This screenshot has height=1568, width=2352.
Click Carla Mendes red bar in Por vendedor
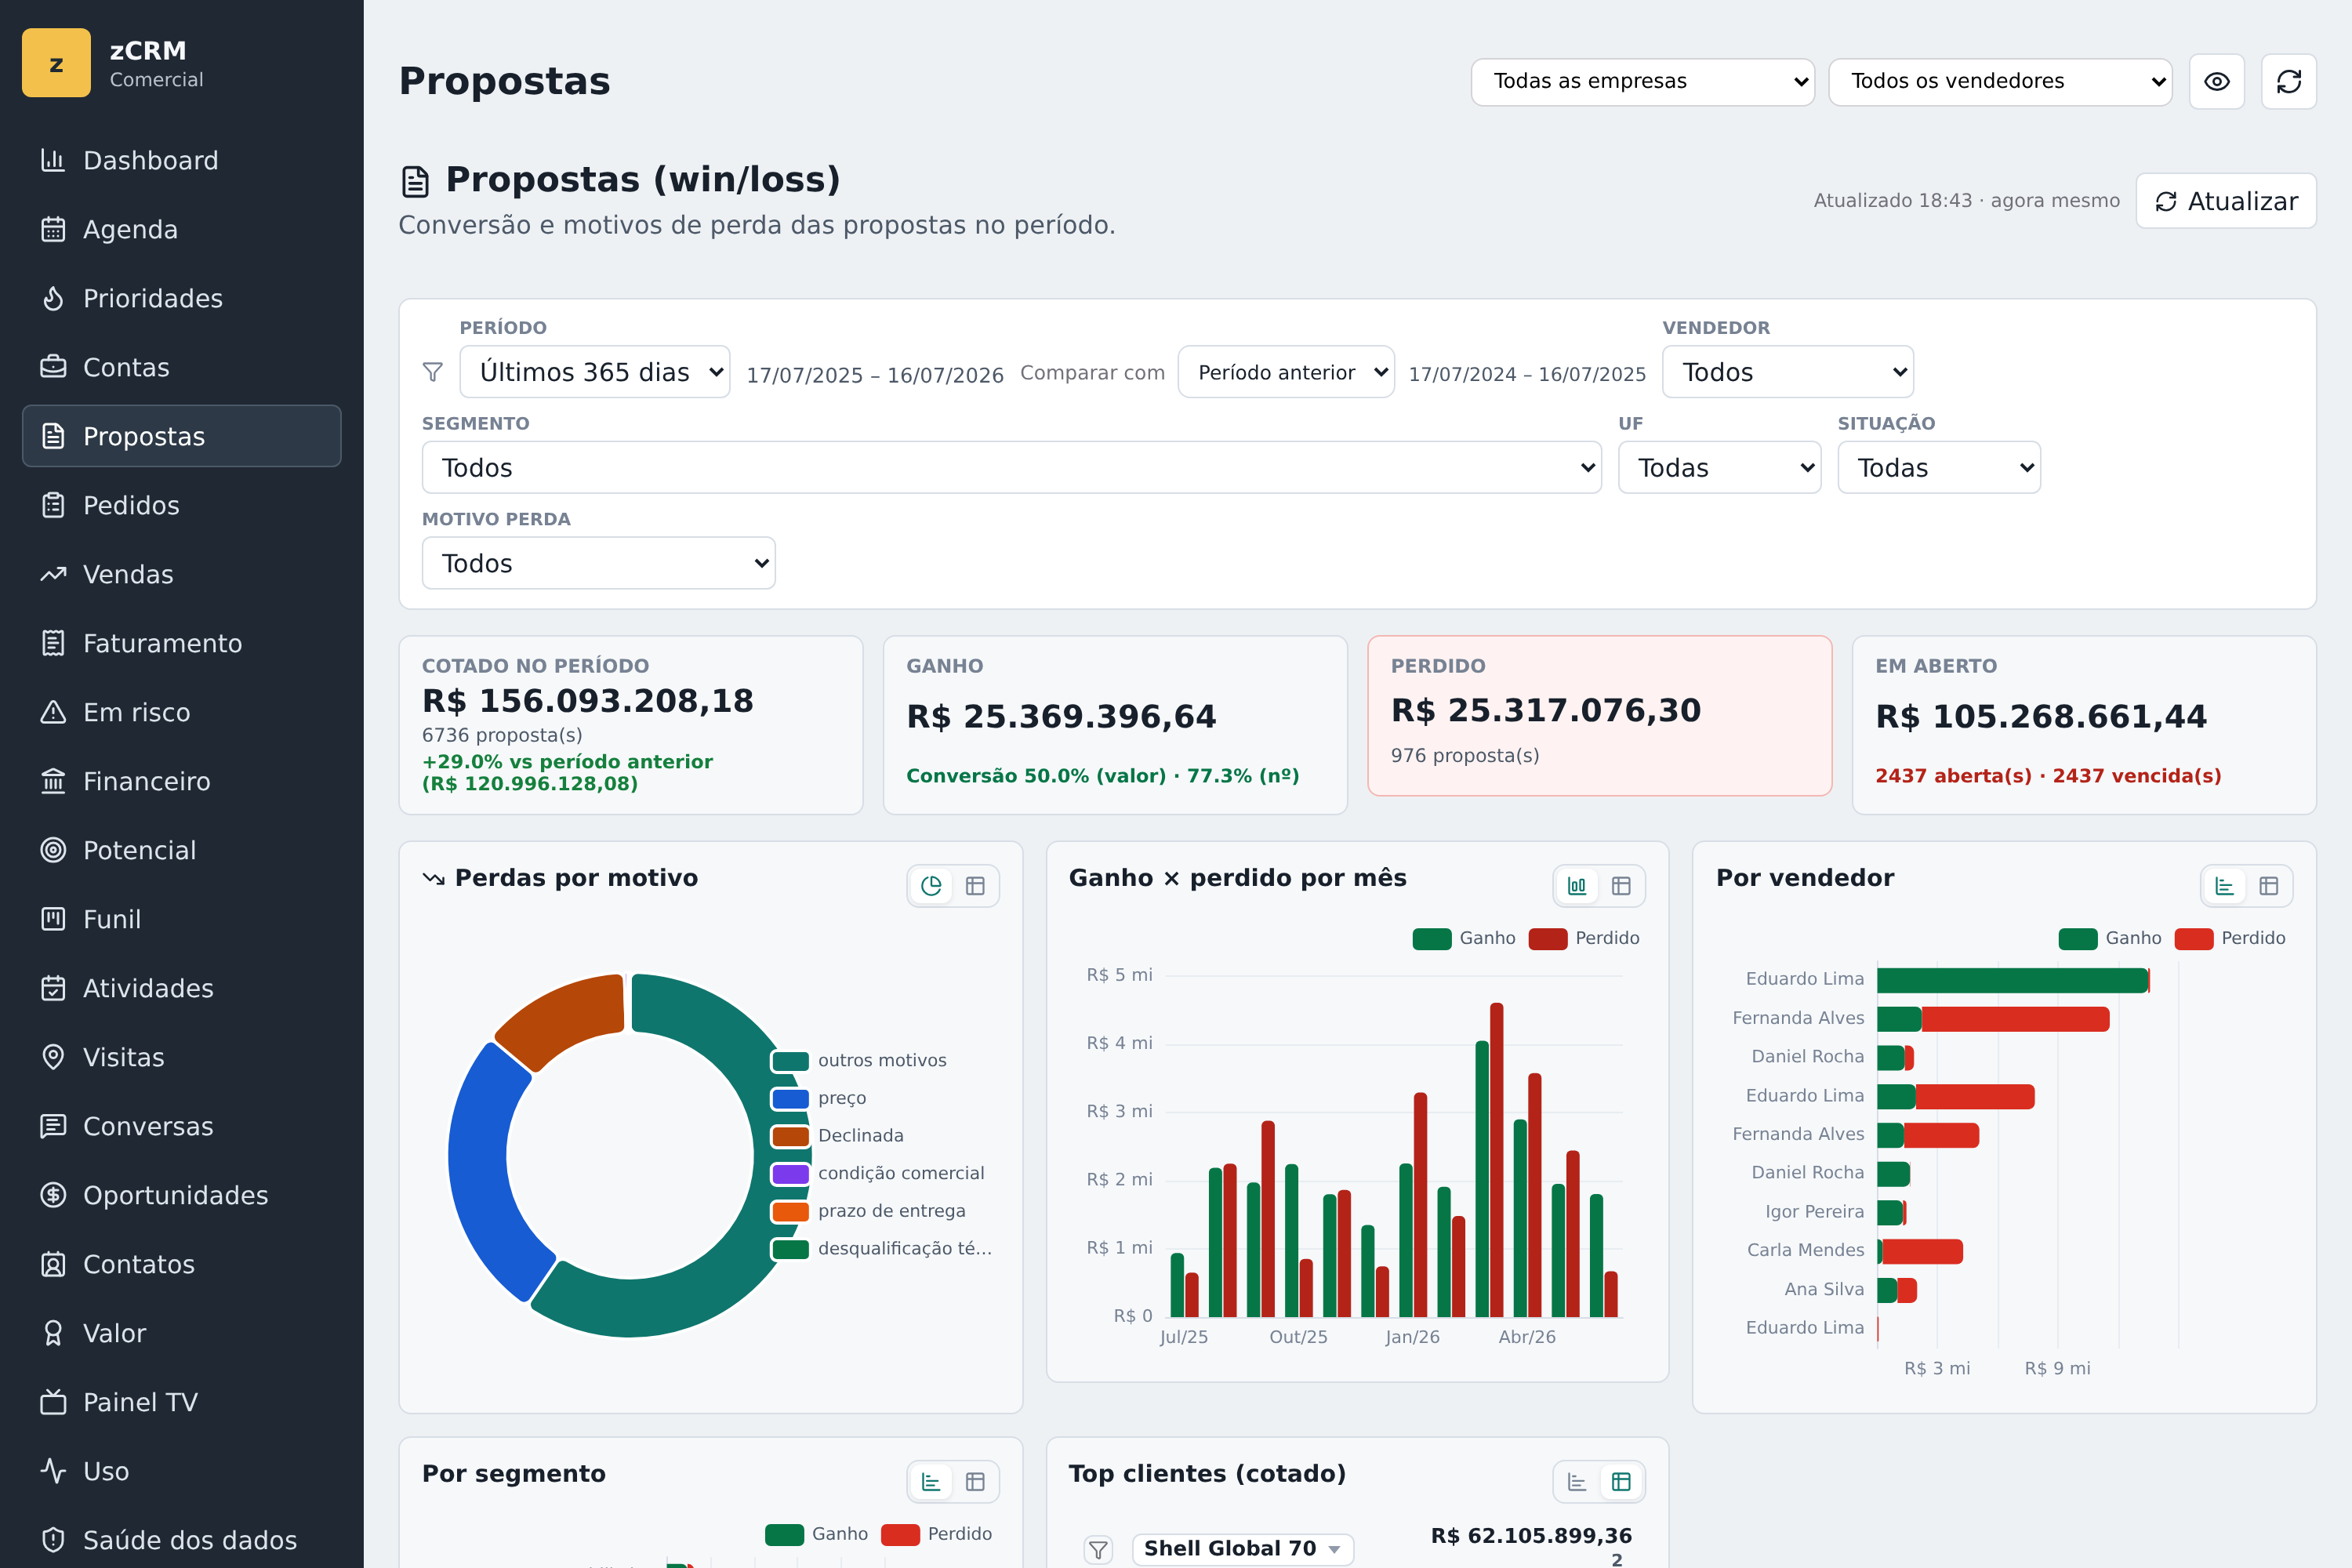coord(1922,1251)
